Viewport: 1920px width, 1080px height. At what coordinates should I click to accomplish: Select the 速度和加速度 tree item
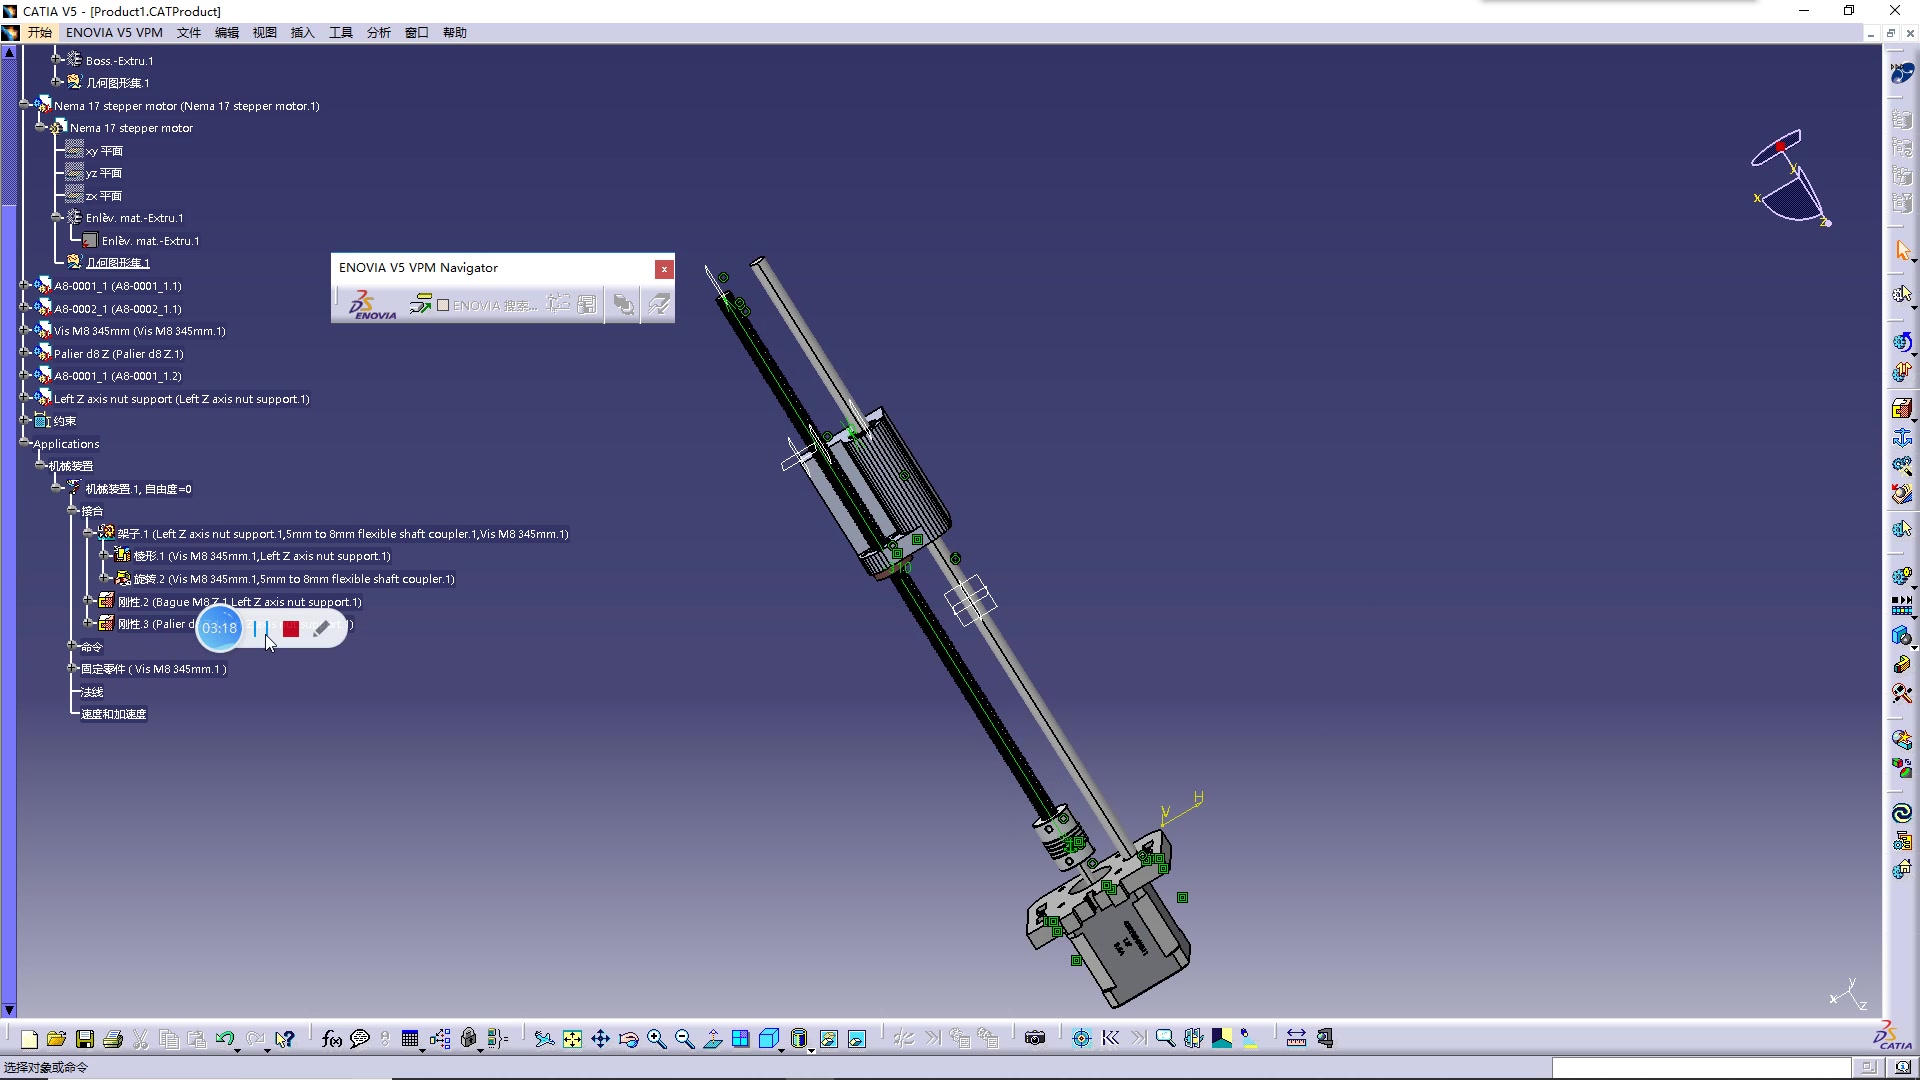pos(113,714)
